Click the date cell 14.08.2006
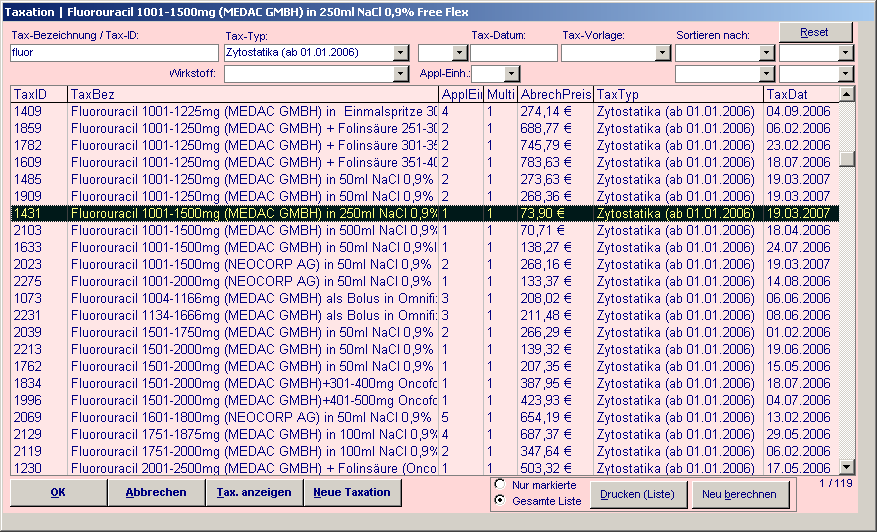The image size is (877, 532). [x=801, y=281]
